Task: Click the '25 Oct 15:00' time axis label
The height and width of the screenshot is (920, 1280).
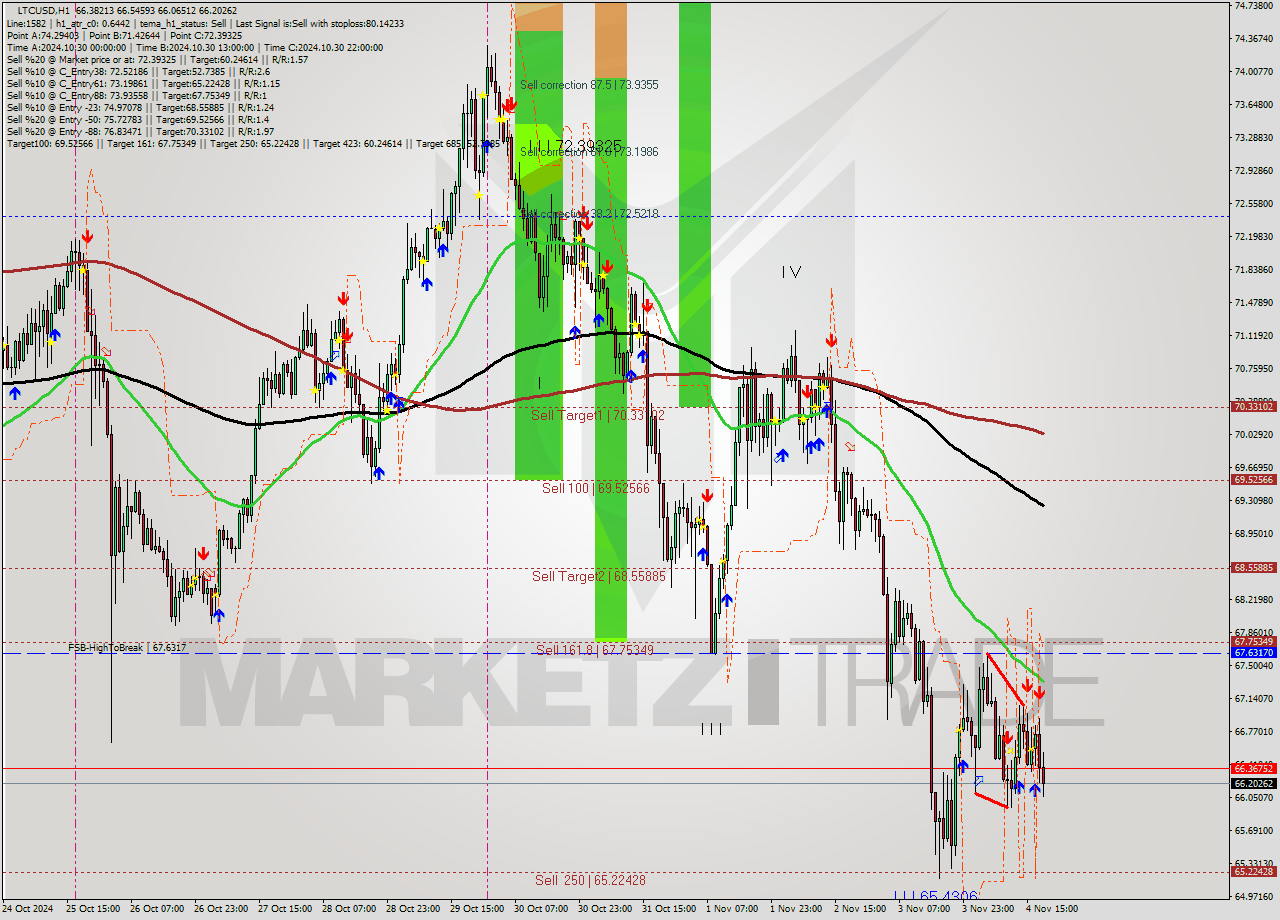Action: click(93, 909)
